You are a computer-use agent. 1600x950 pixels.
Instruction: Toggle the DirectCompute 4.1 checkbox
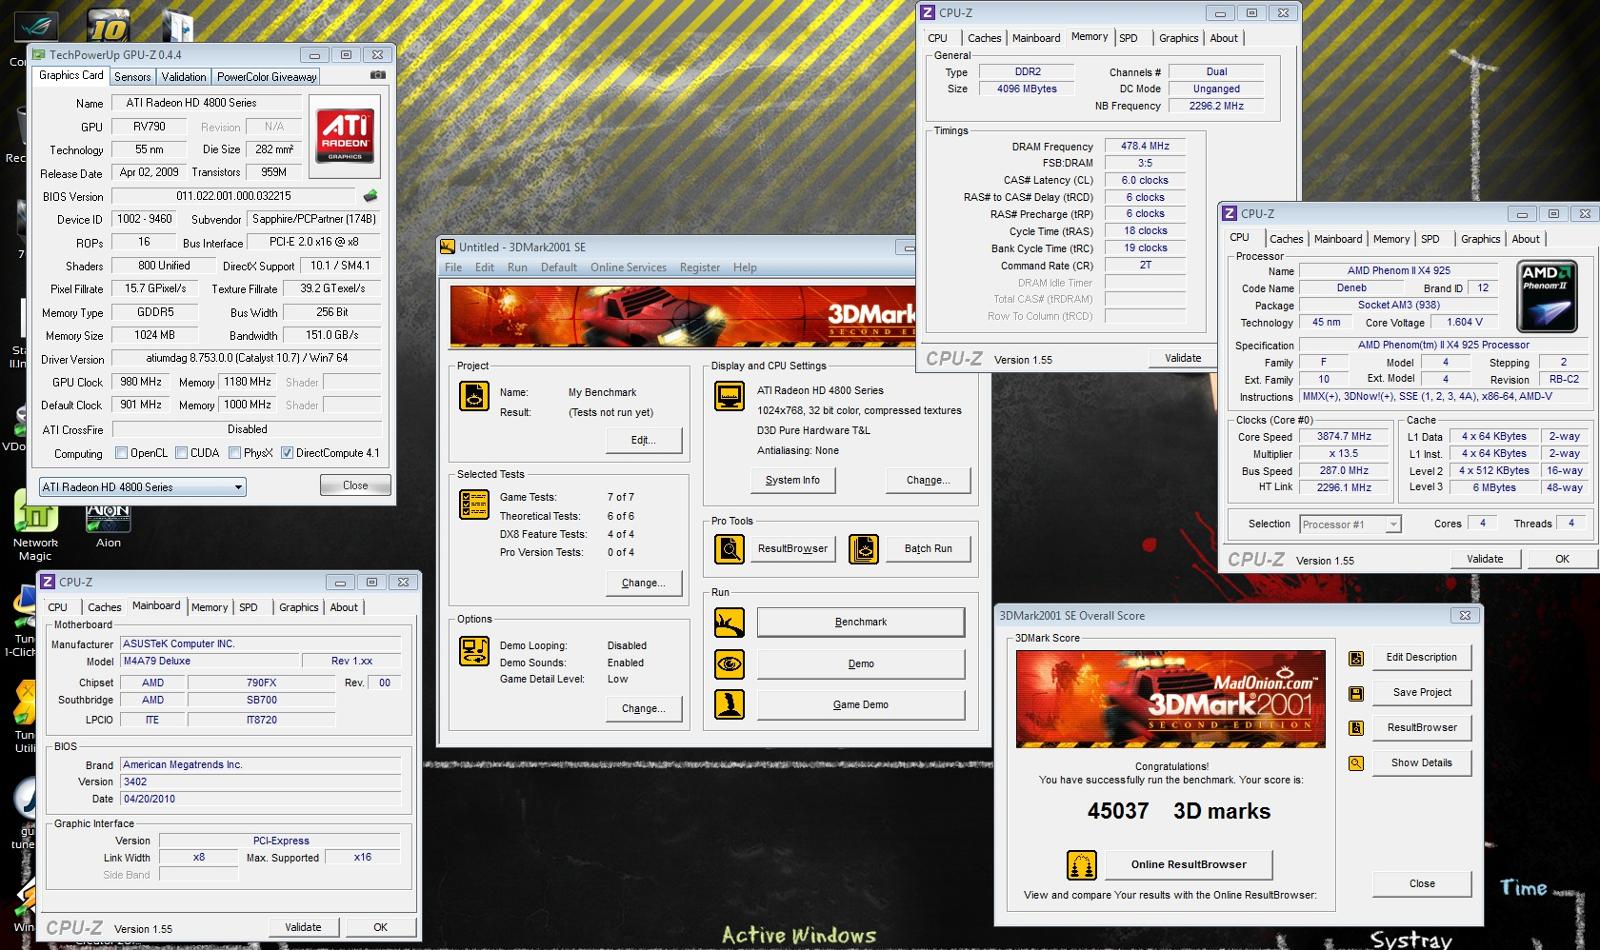click(287, 453)
